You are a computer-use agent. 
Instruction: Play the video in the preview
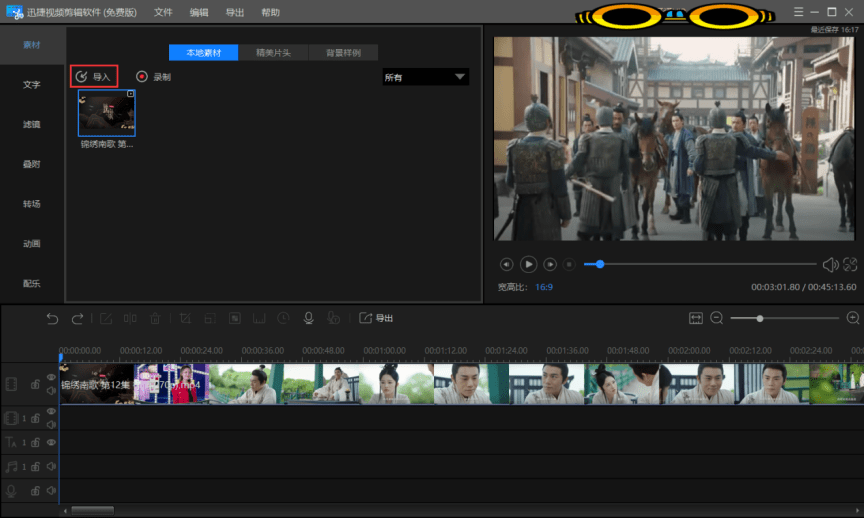(528, 264)
